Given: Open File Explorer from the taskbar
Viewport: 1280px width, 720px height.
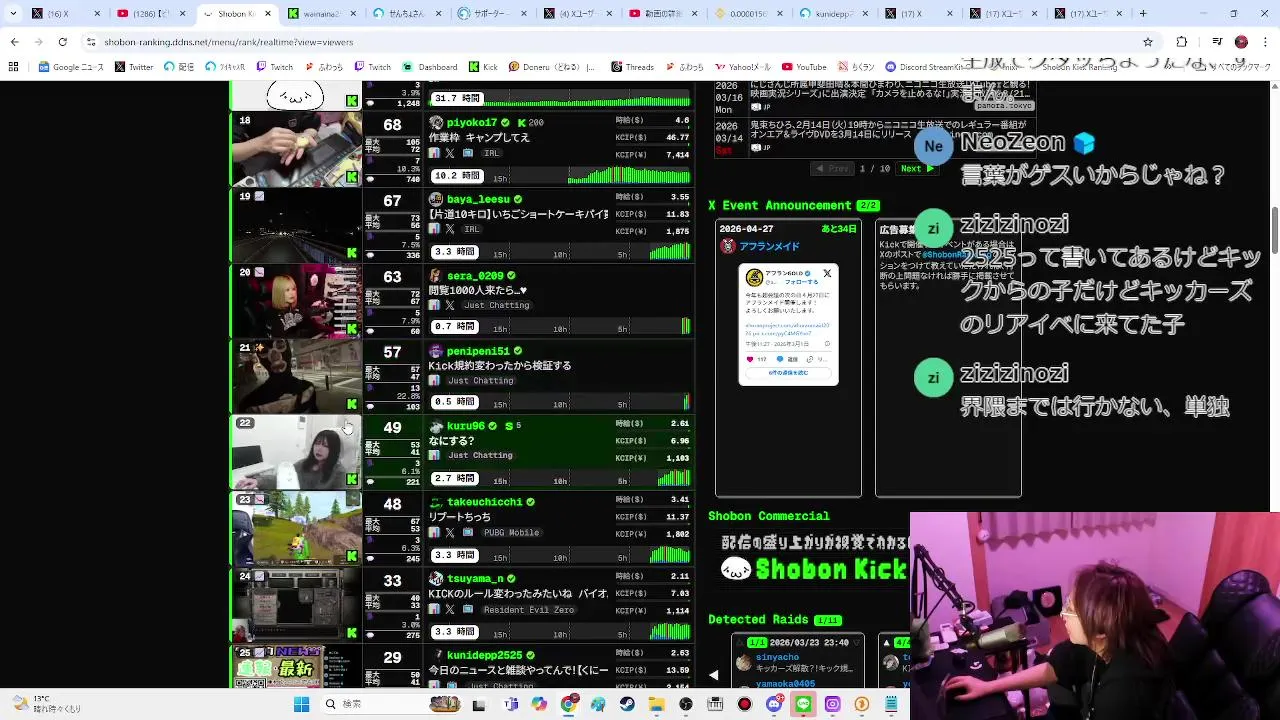Looking at the screenshot, I should [656, 704].
